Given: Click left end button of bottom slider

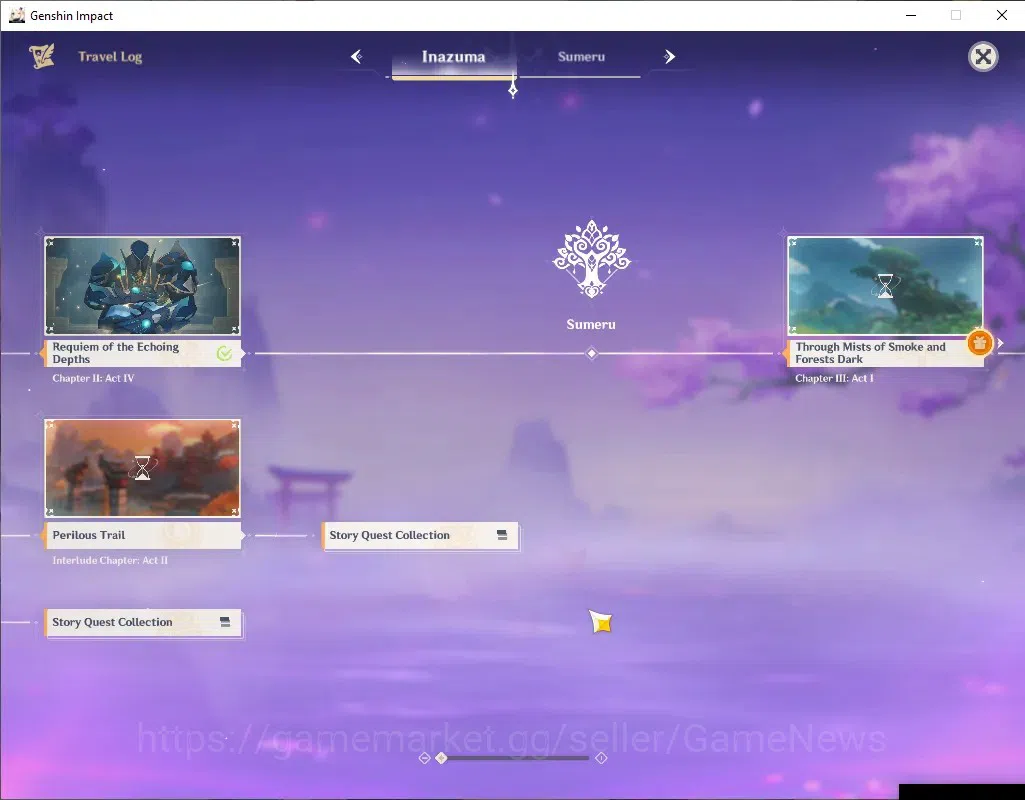Looking at the screenshot, I should click(424, 758).
